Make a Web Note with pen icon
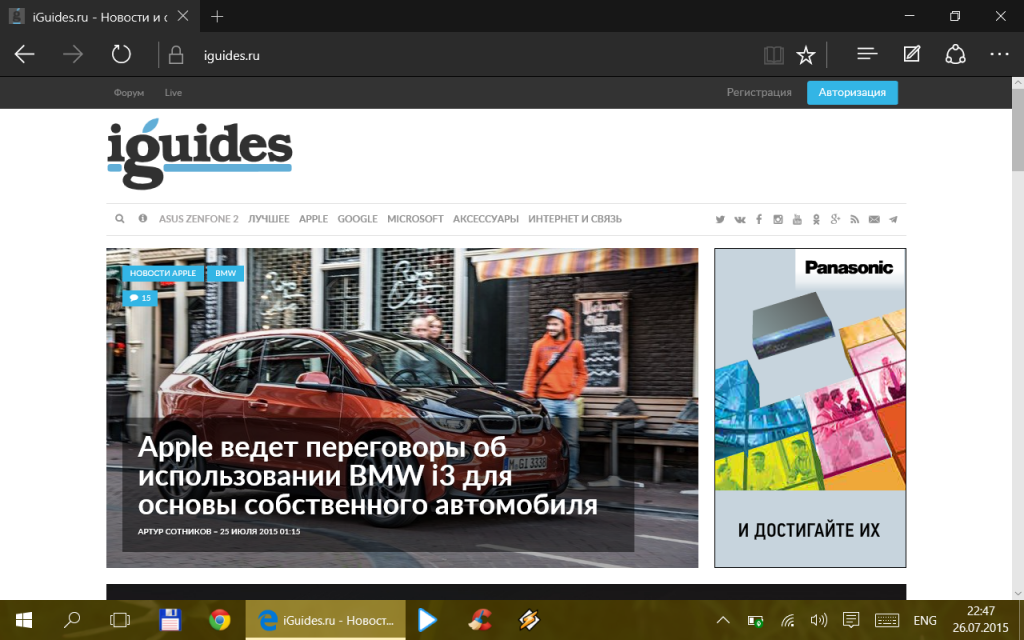This screenshot has width=1024, height=640. click(x=911, y=55)
